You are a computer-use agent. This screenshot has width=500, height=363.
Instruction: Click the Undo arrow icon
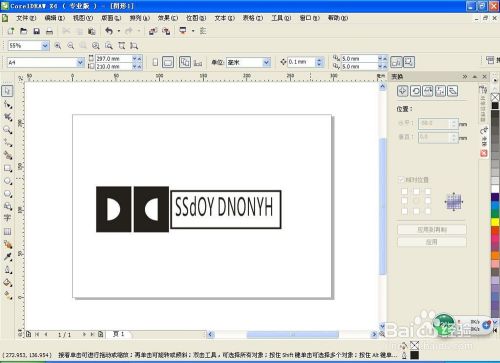coord(109,31)
